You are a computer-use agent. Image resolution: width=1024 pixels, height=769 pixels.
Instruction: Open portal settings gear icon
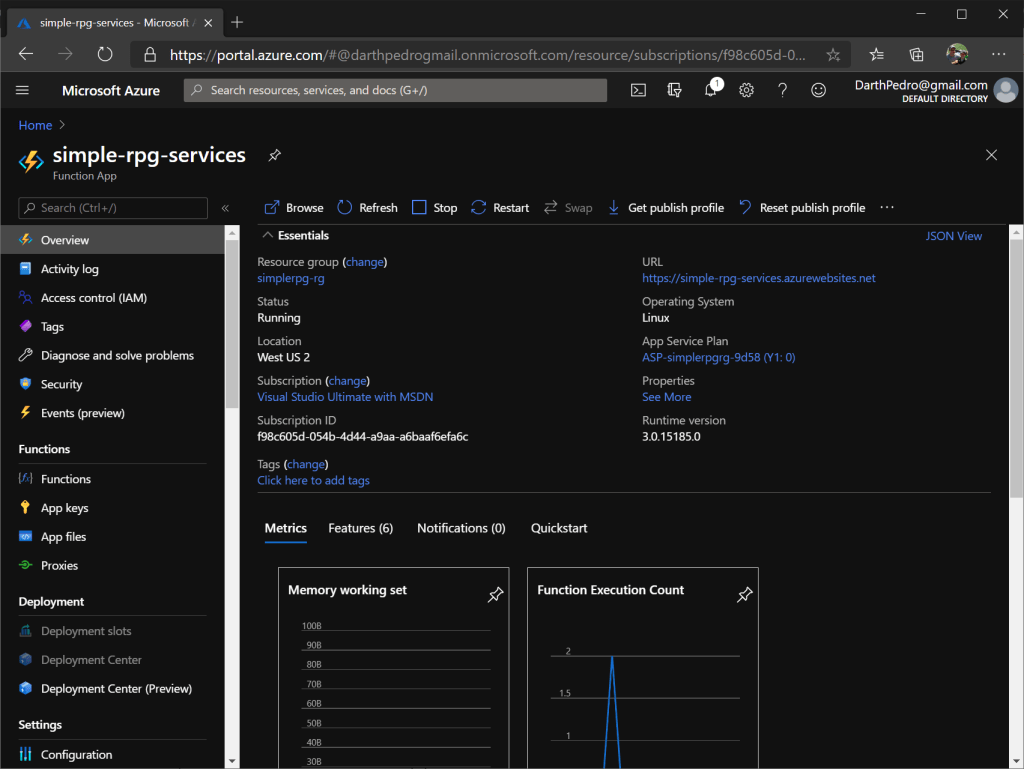746,90
